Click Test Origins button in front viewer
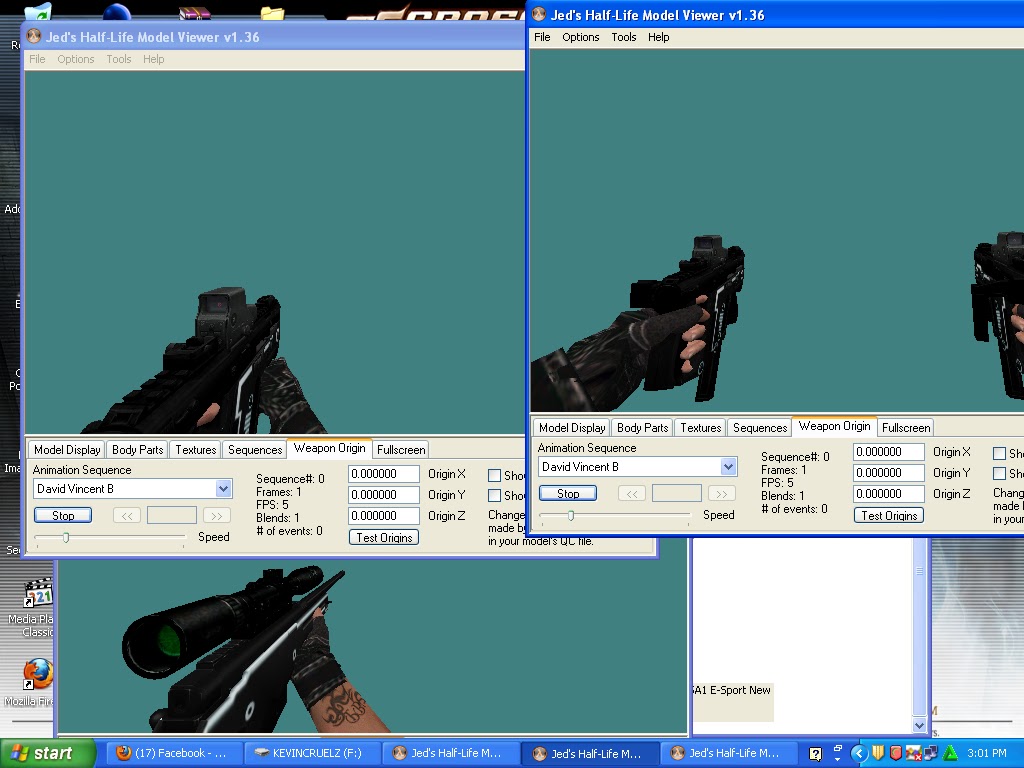Viewport: 1024px width, 768px height. (x=889, y=515)
